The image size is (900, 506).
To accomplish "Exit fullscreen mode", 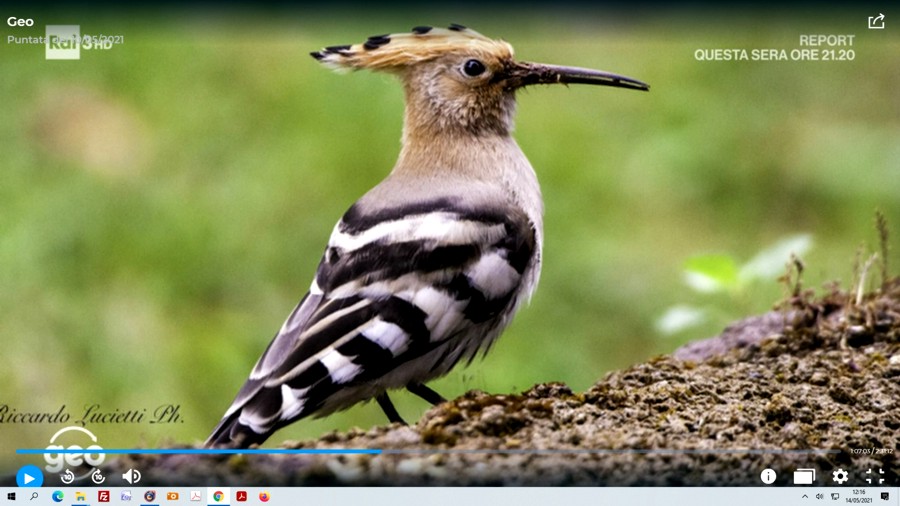I will [875, 477].
